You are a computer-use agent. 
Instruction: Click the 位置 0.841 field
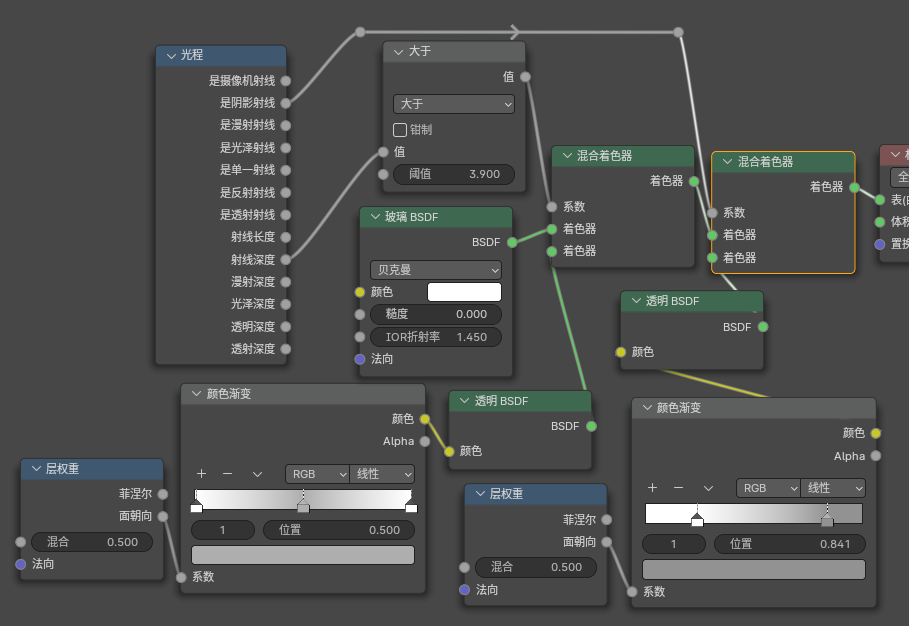click(x=789, y=544)
